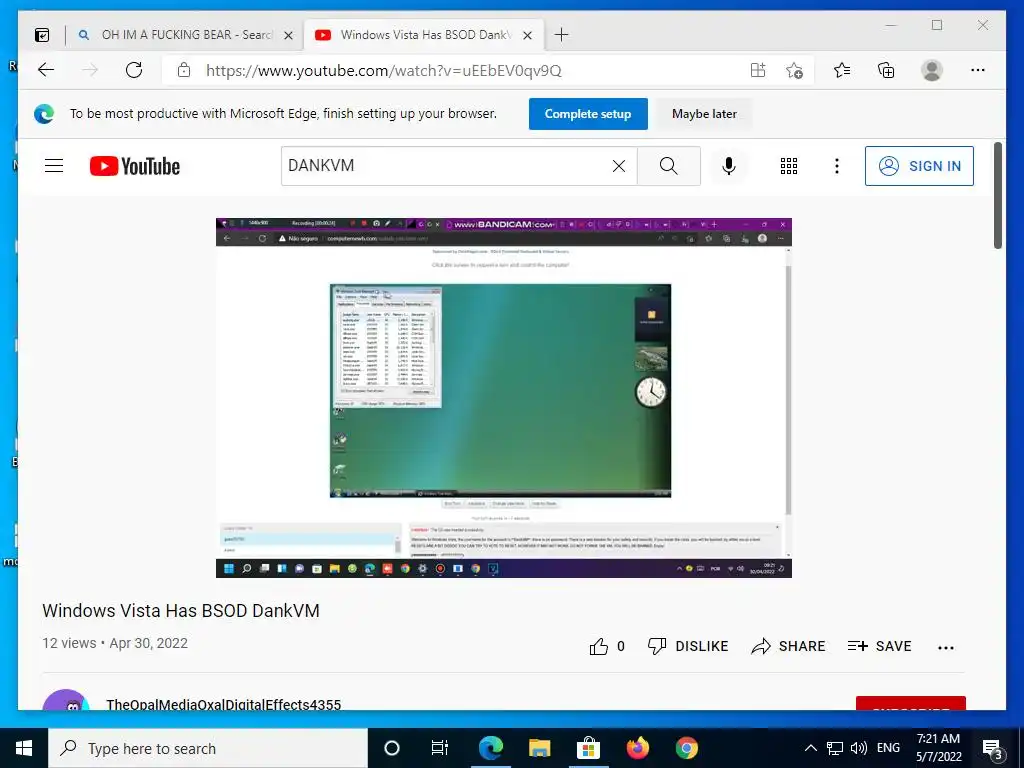Switch input language ENG
Screen dimensions: 1024x768
click(x=888, y=748)
